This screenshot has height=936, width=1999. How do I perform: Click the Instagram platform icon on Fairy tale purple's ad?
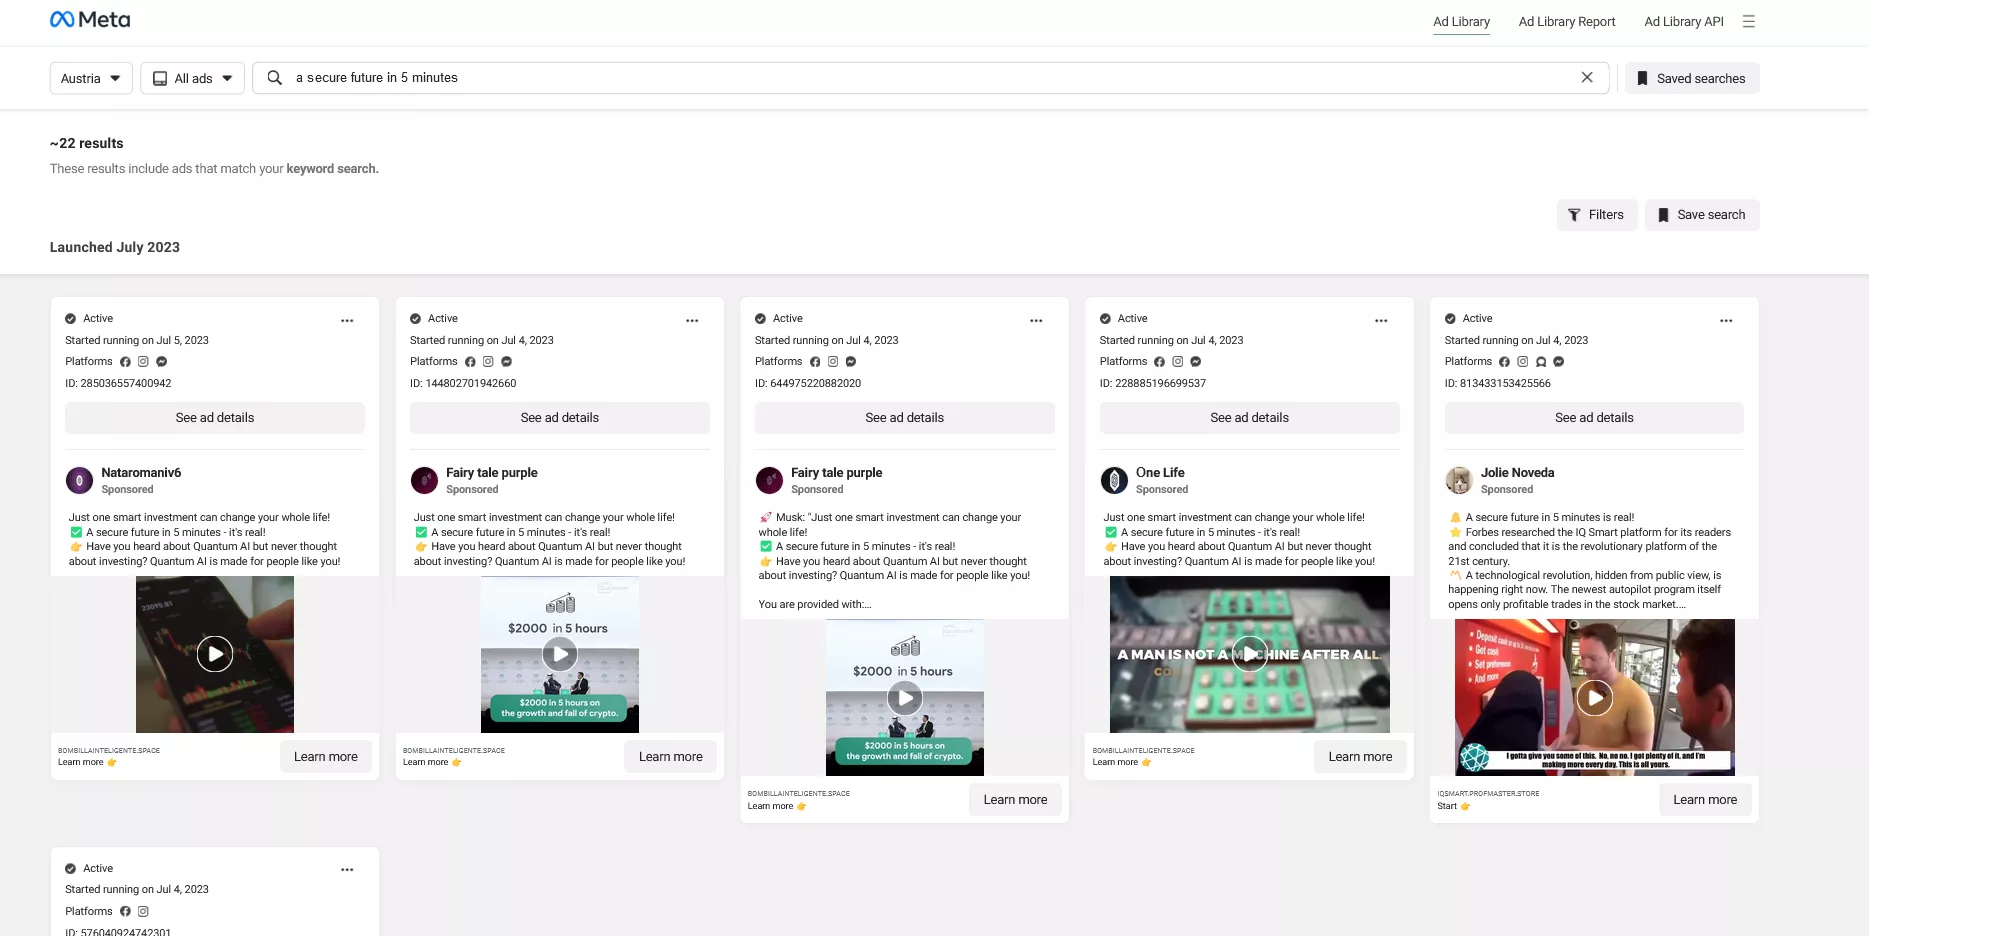(x=487, y=361)
